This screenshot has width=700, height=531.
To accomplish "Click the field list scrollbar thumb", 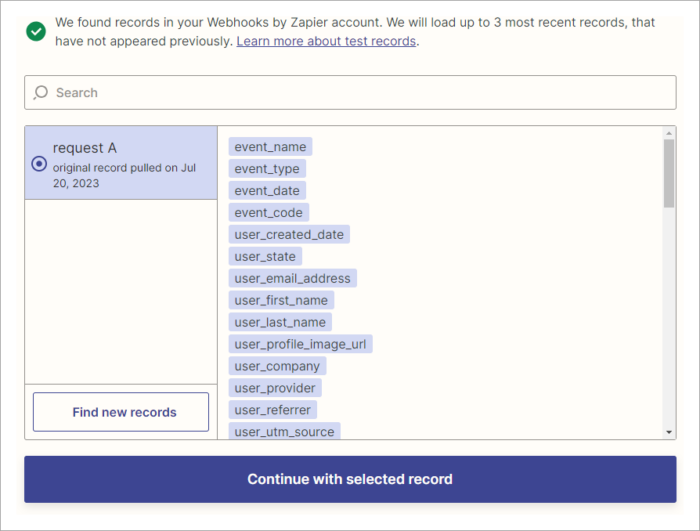I will 669,173.
